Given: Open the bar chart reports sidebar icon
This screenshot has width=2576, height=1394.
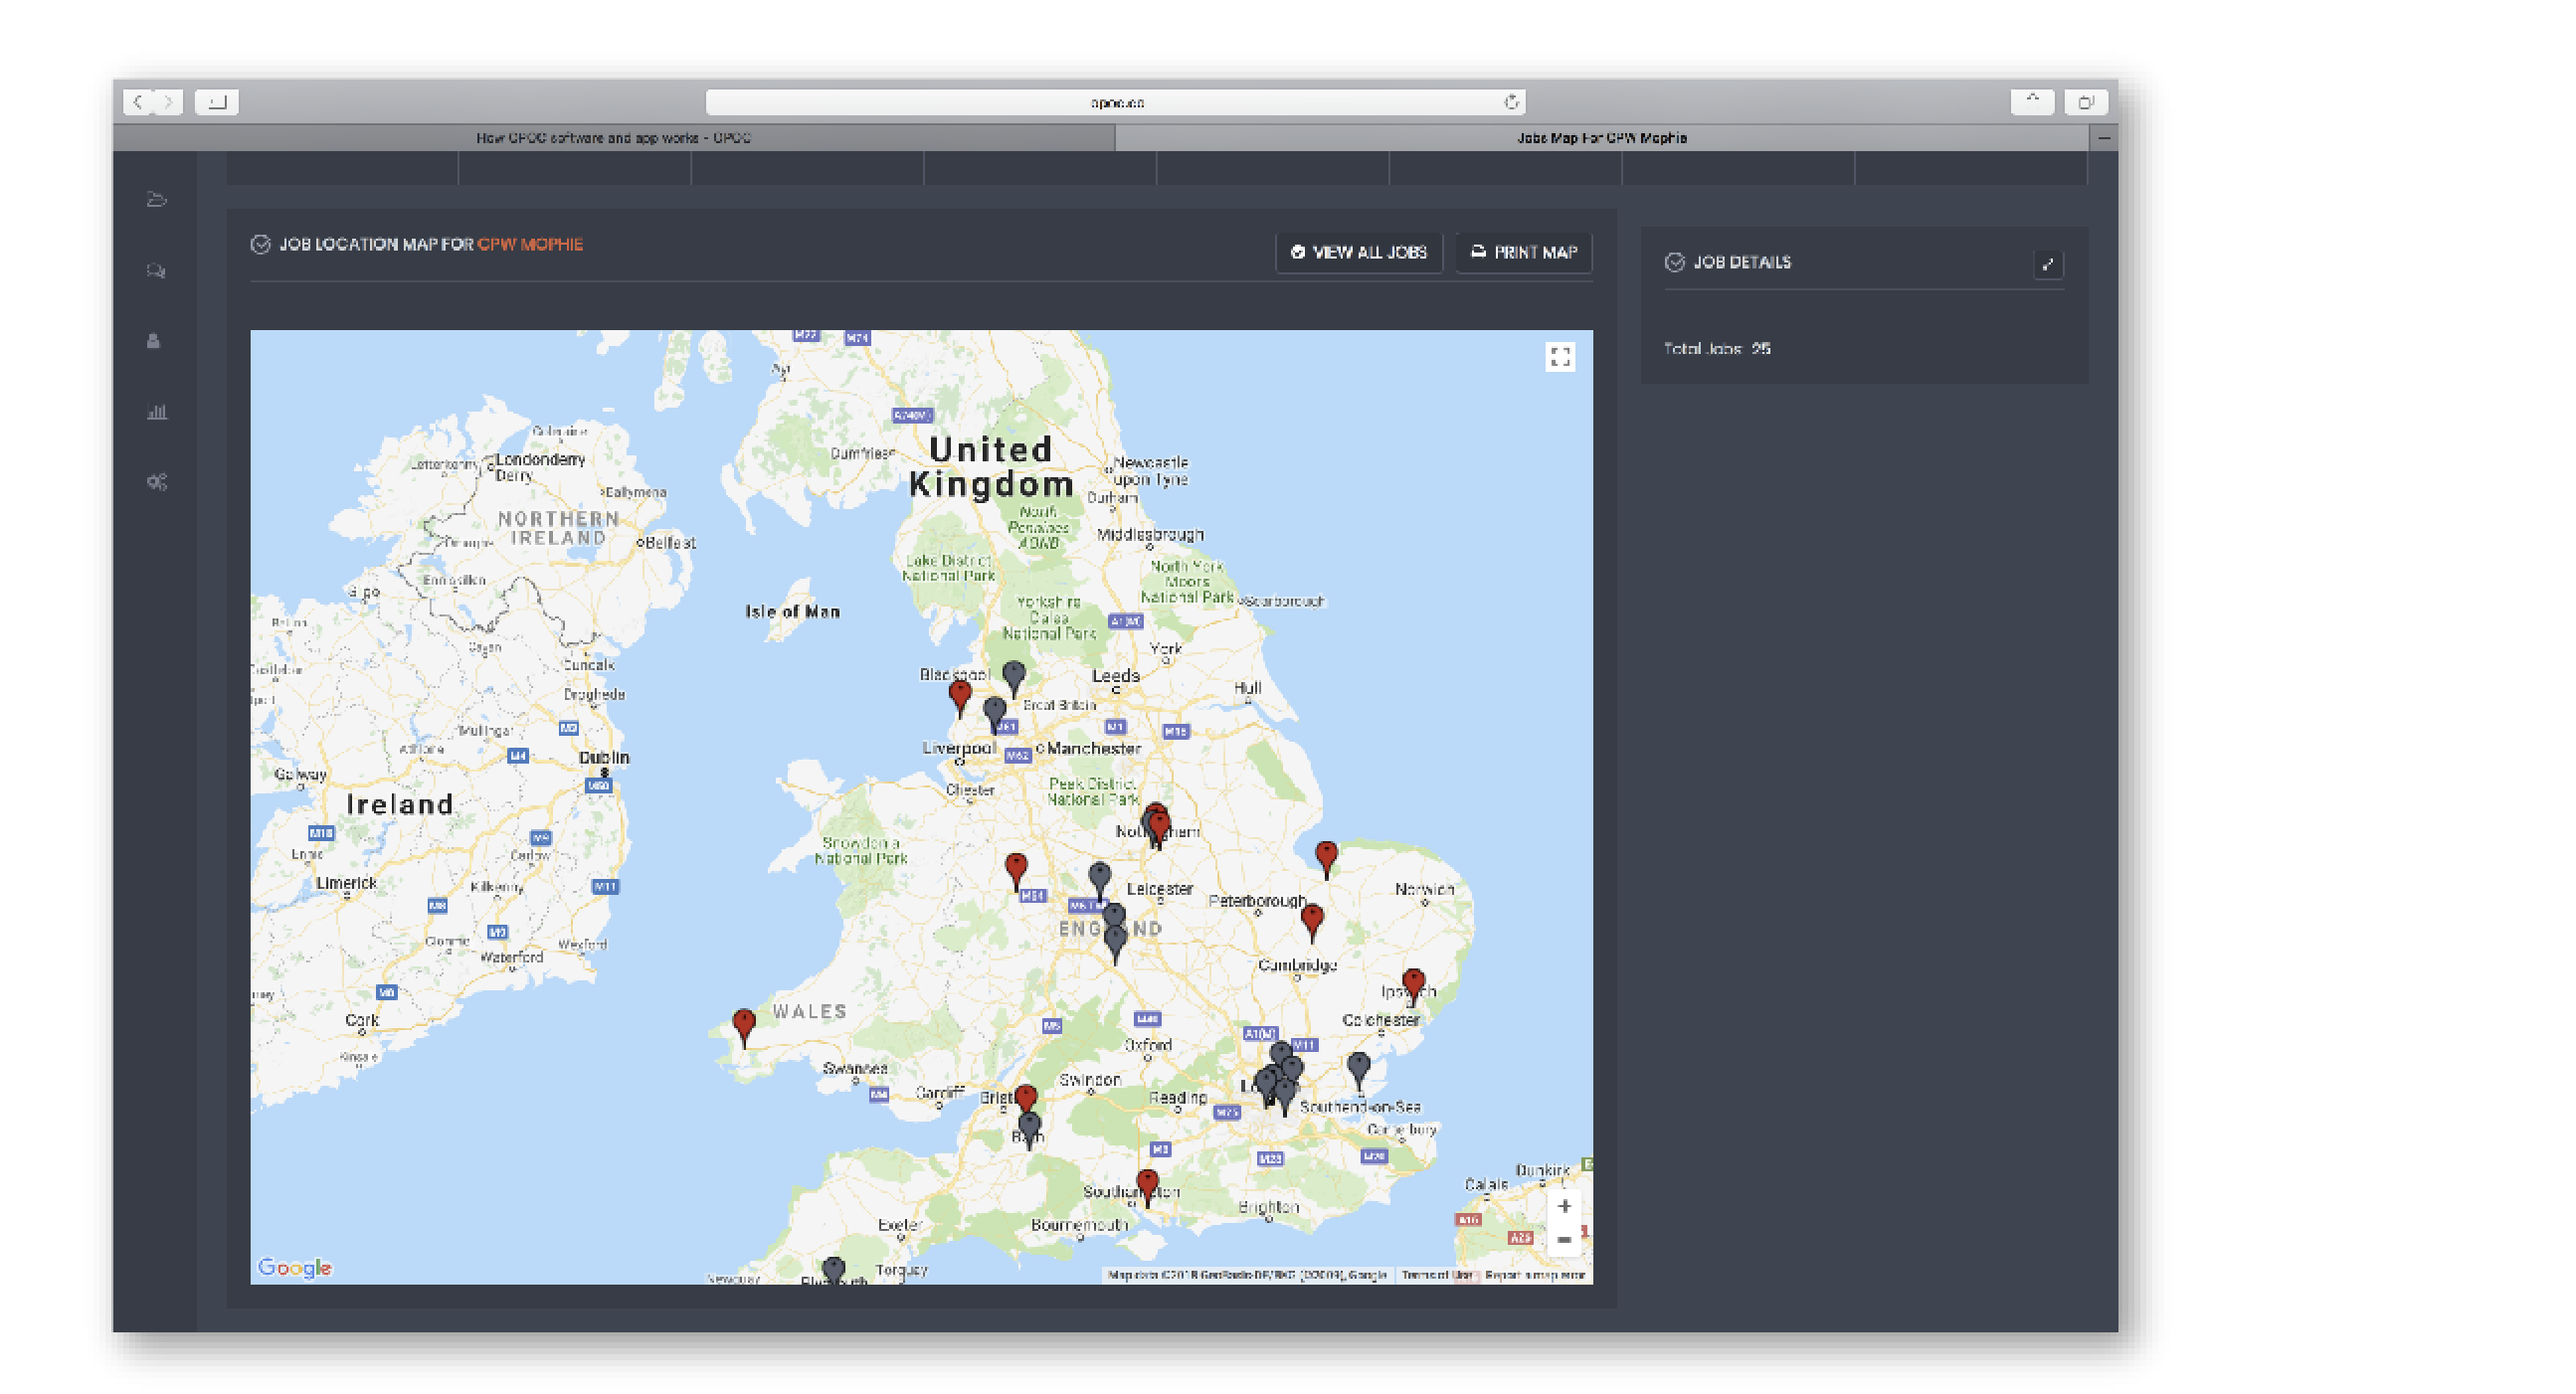Looking at the screenshot, I should click(x=157, y=412).
